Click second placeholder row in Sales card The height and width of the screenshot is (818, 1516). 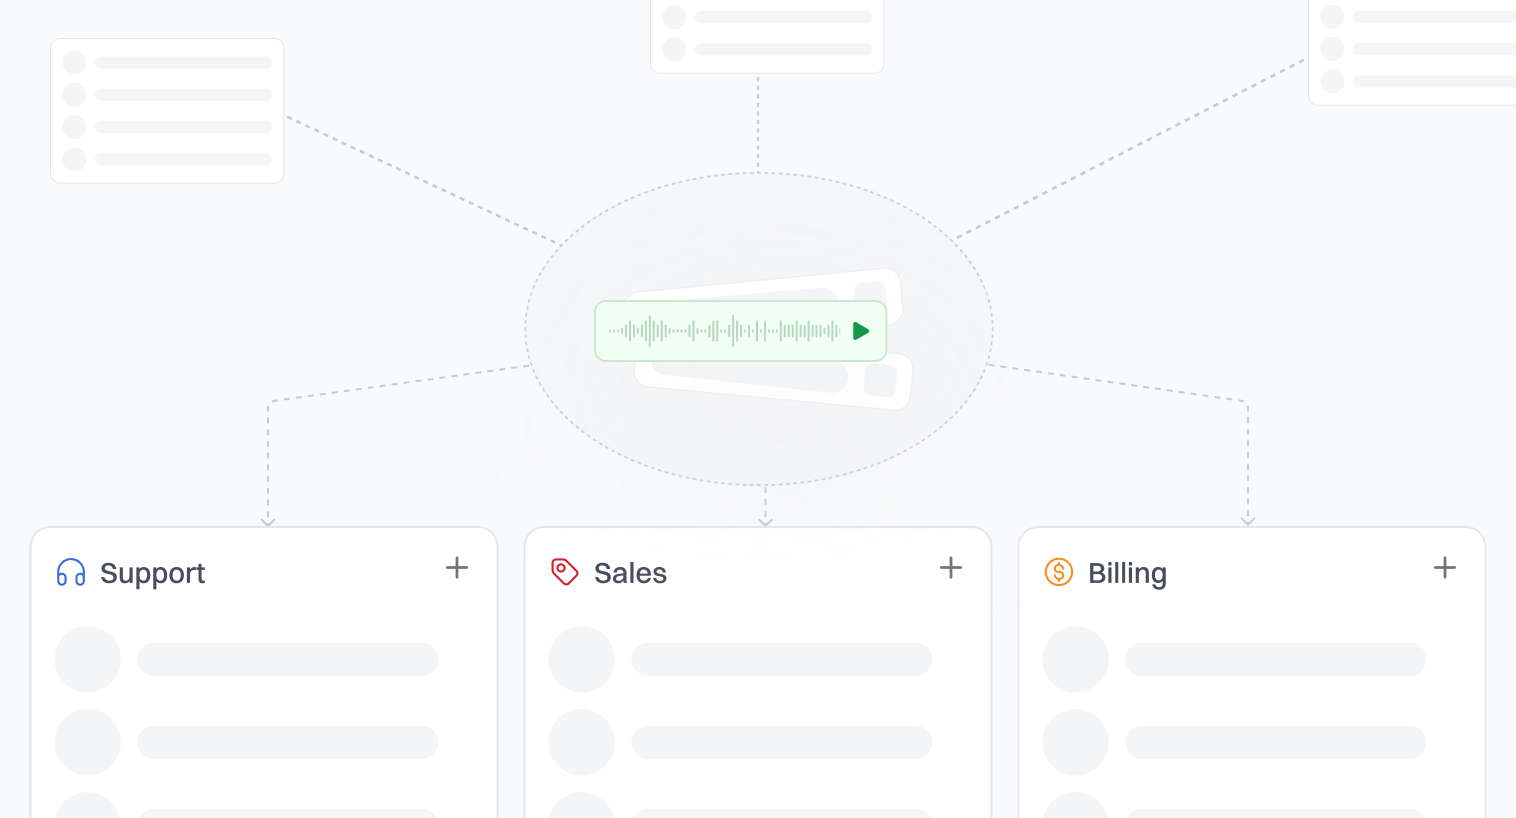tap(782, 742)
